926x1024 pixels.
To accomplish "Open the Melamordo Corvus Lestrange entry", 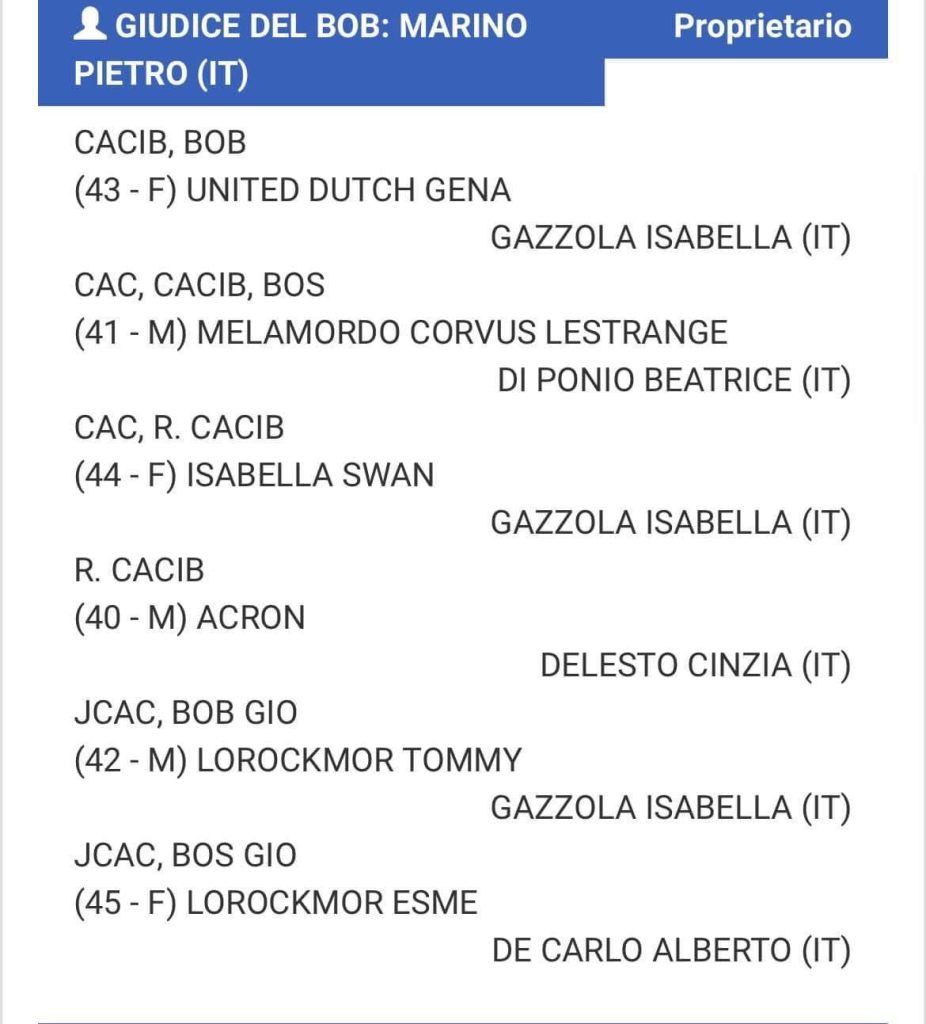I will tap(400, 333).
